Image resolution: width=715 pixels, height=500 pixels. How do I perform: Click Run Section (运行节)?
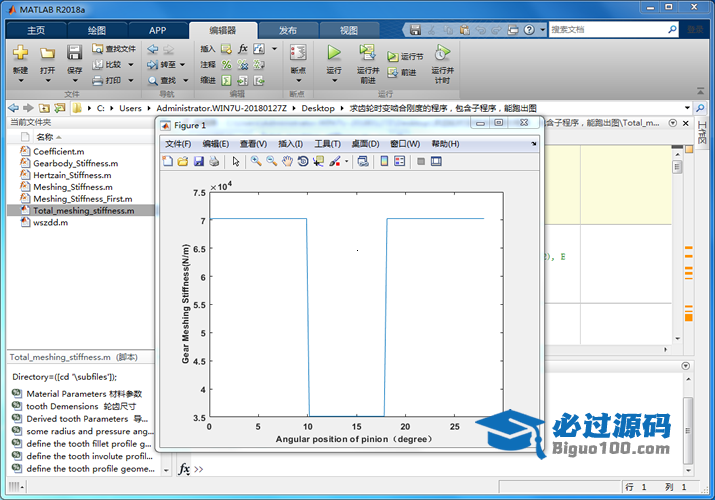405,57
